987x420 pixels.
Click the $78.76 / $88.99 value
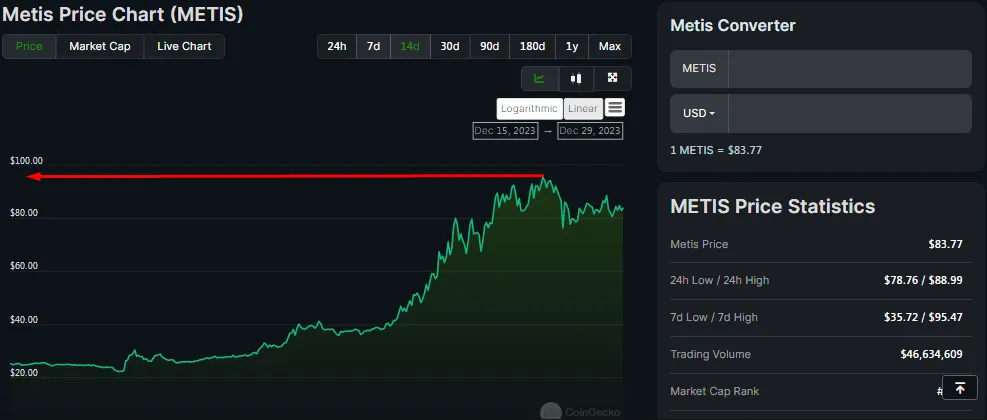pos(923,280)
